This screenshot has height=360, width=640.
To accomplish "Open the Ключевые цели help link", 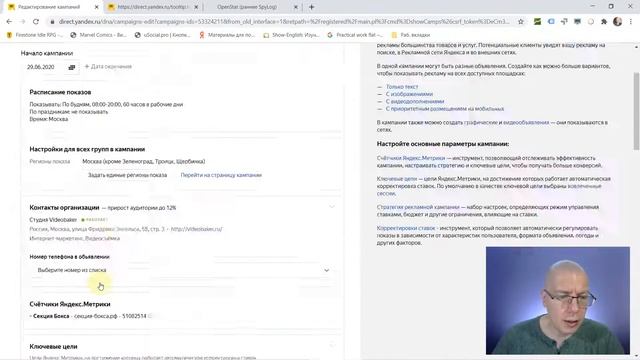I will (x=397, y=179).
